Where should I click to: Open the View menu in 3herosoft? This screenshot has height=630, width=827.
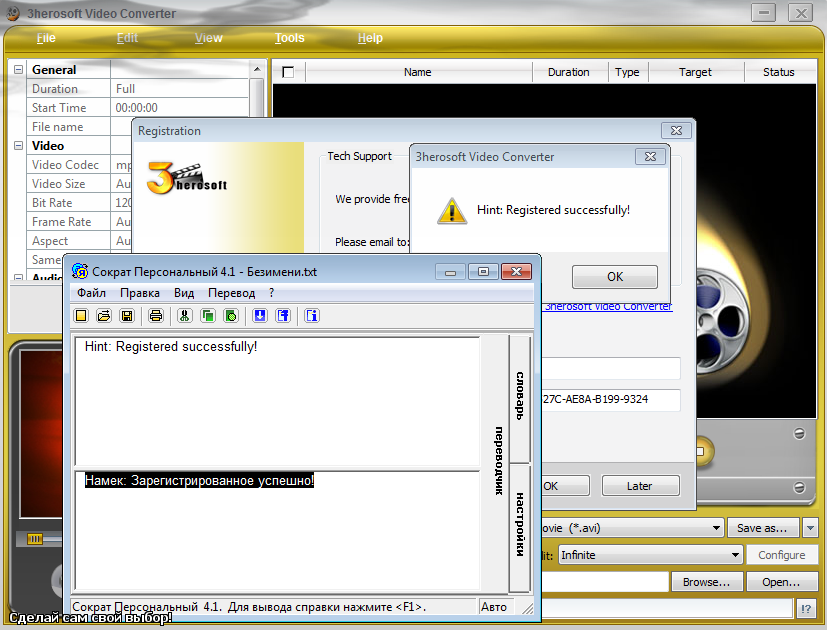[208, 38]
